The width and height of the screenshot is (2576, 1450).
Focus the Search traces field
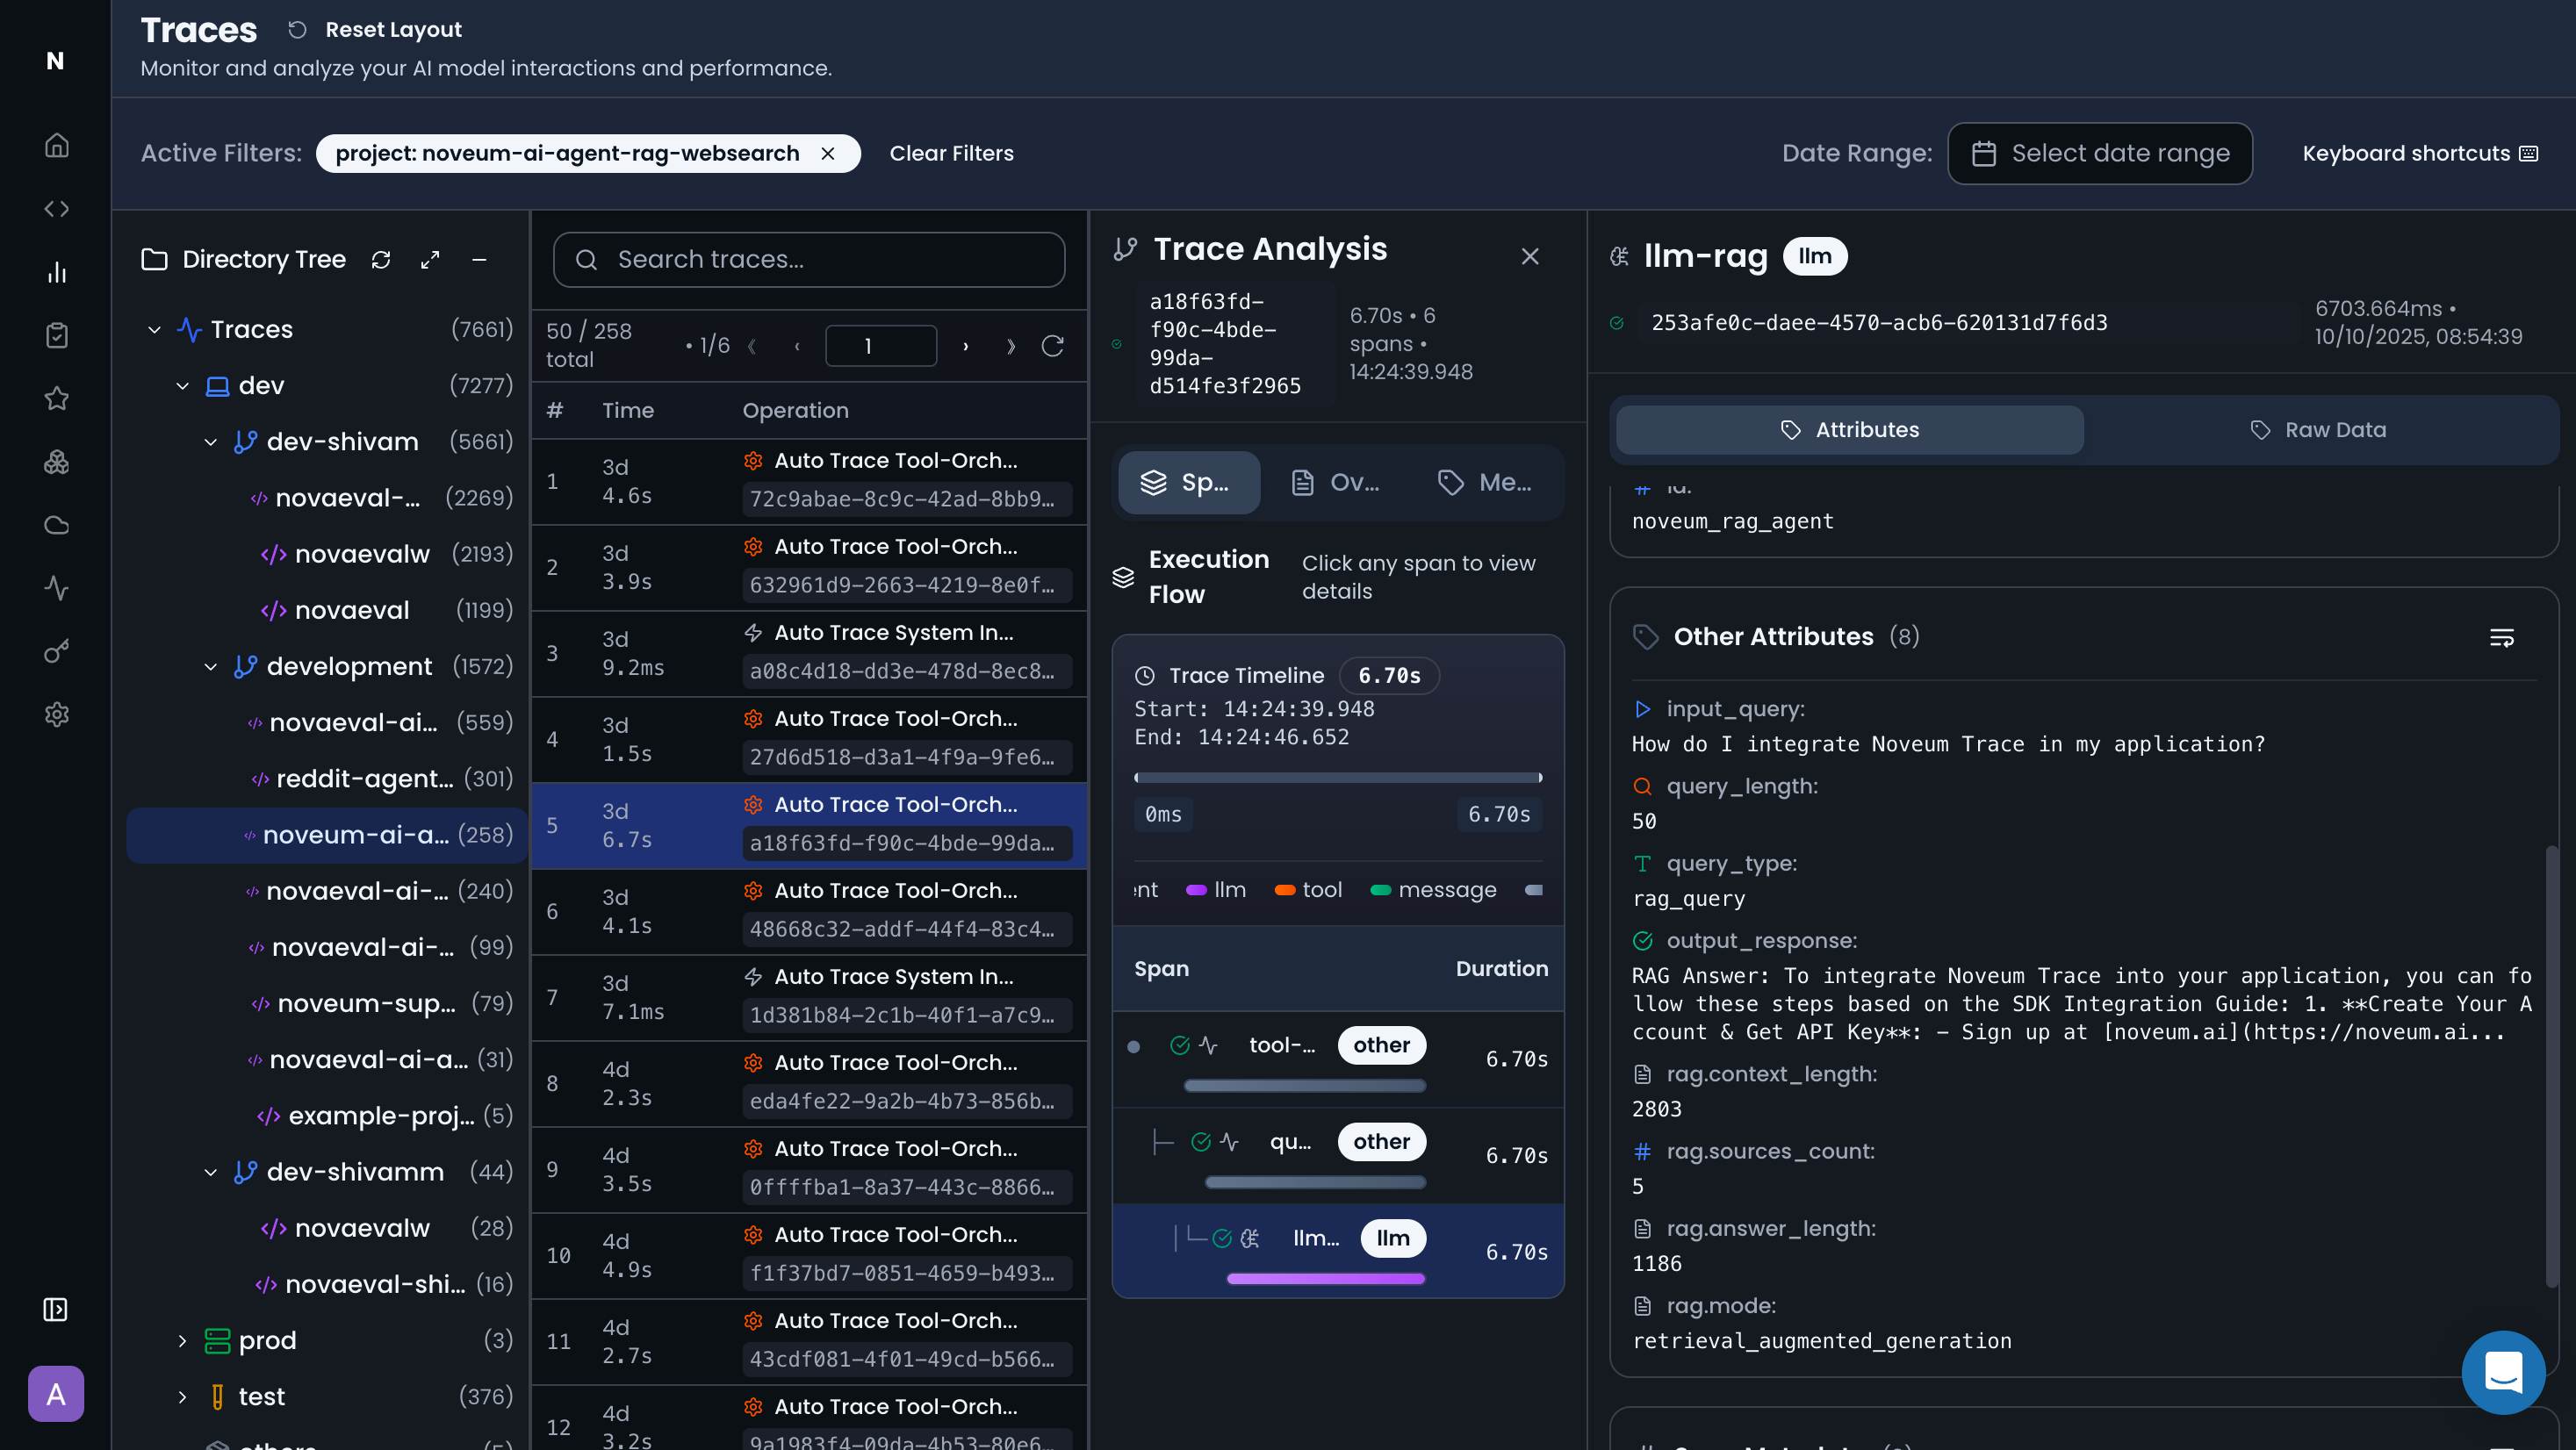(x=808, y=260)
